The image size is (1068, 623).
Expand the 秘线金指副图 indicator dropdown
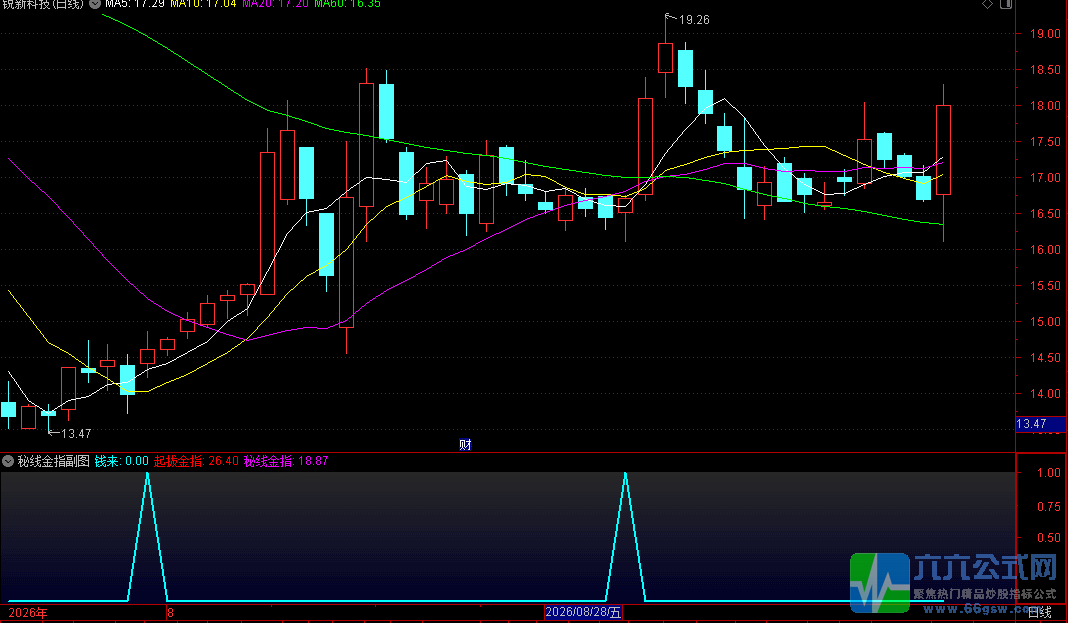8,461
